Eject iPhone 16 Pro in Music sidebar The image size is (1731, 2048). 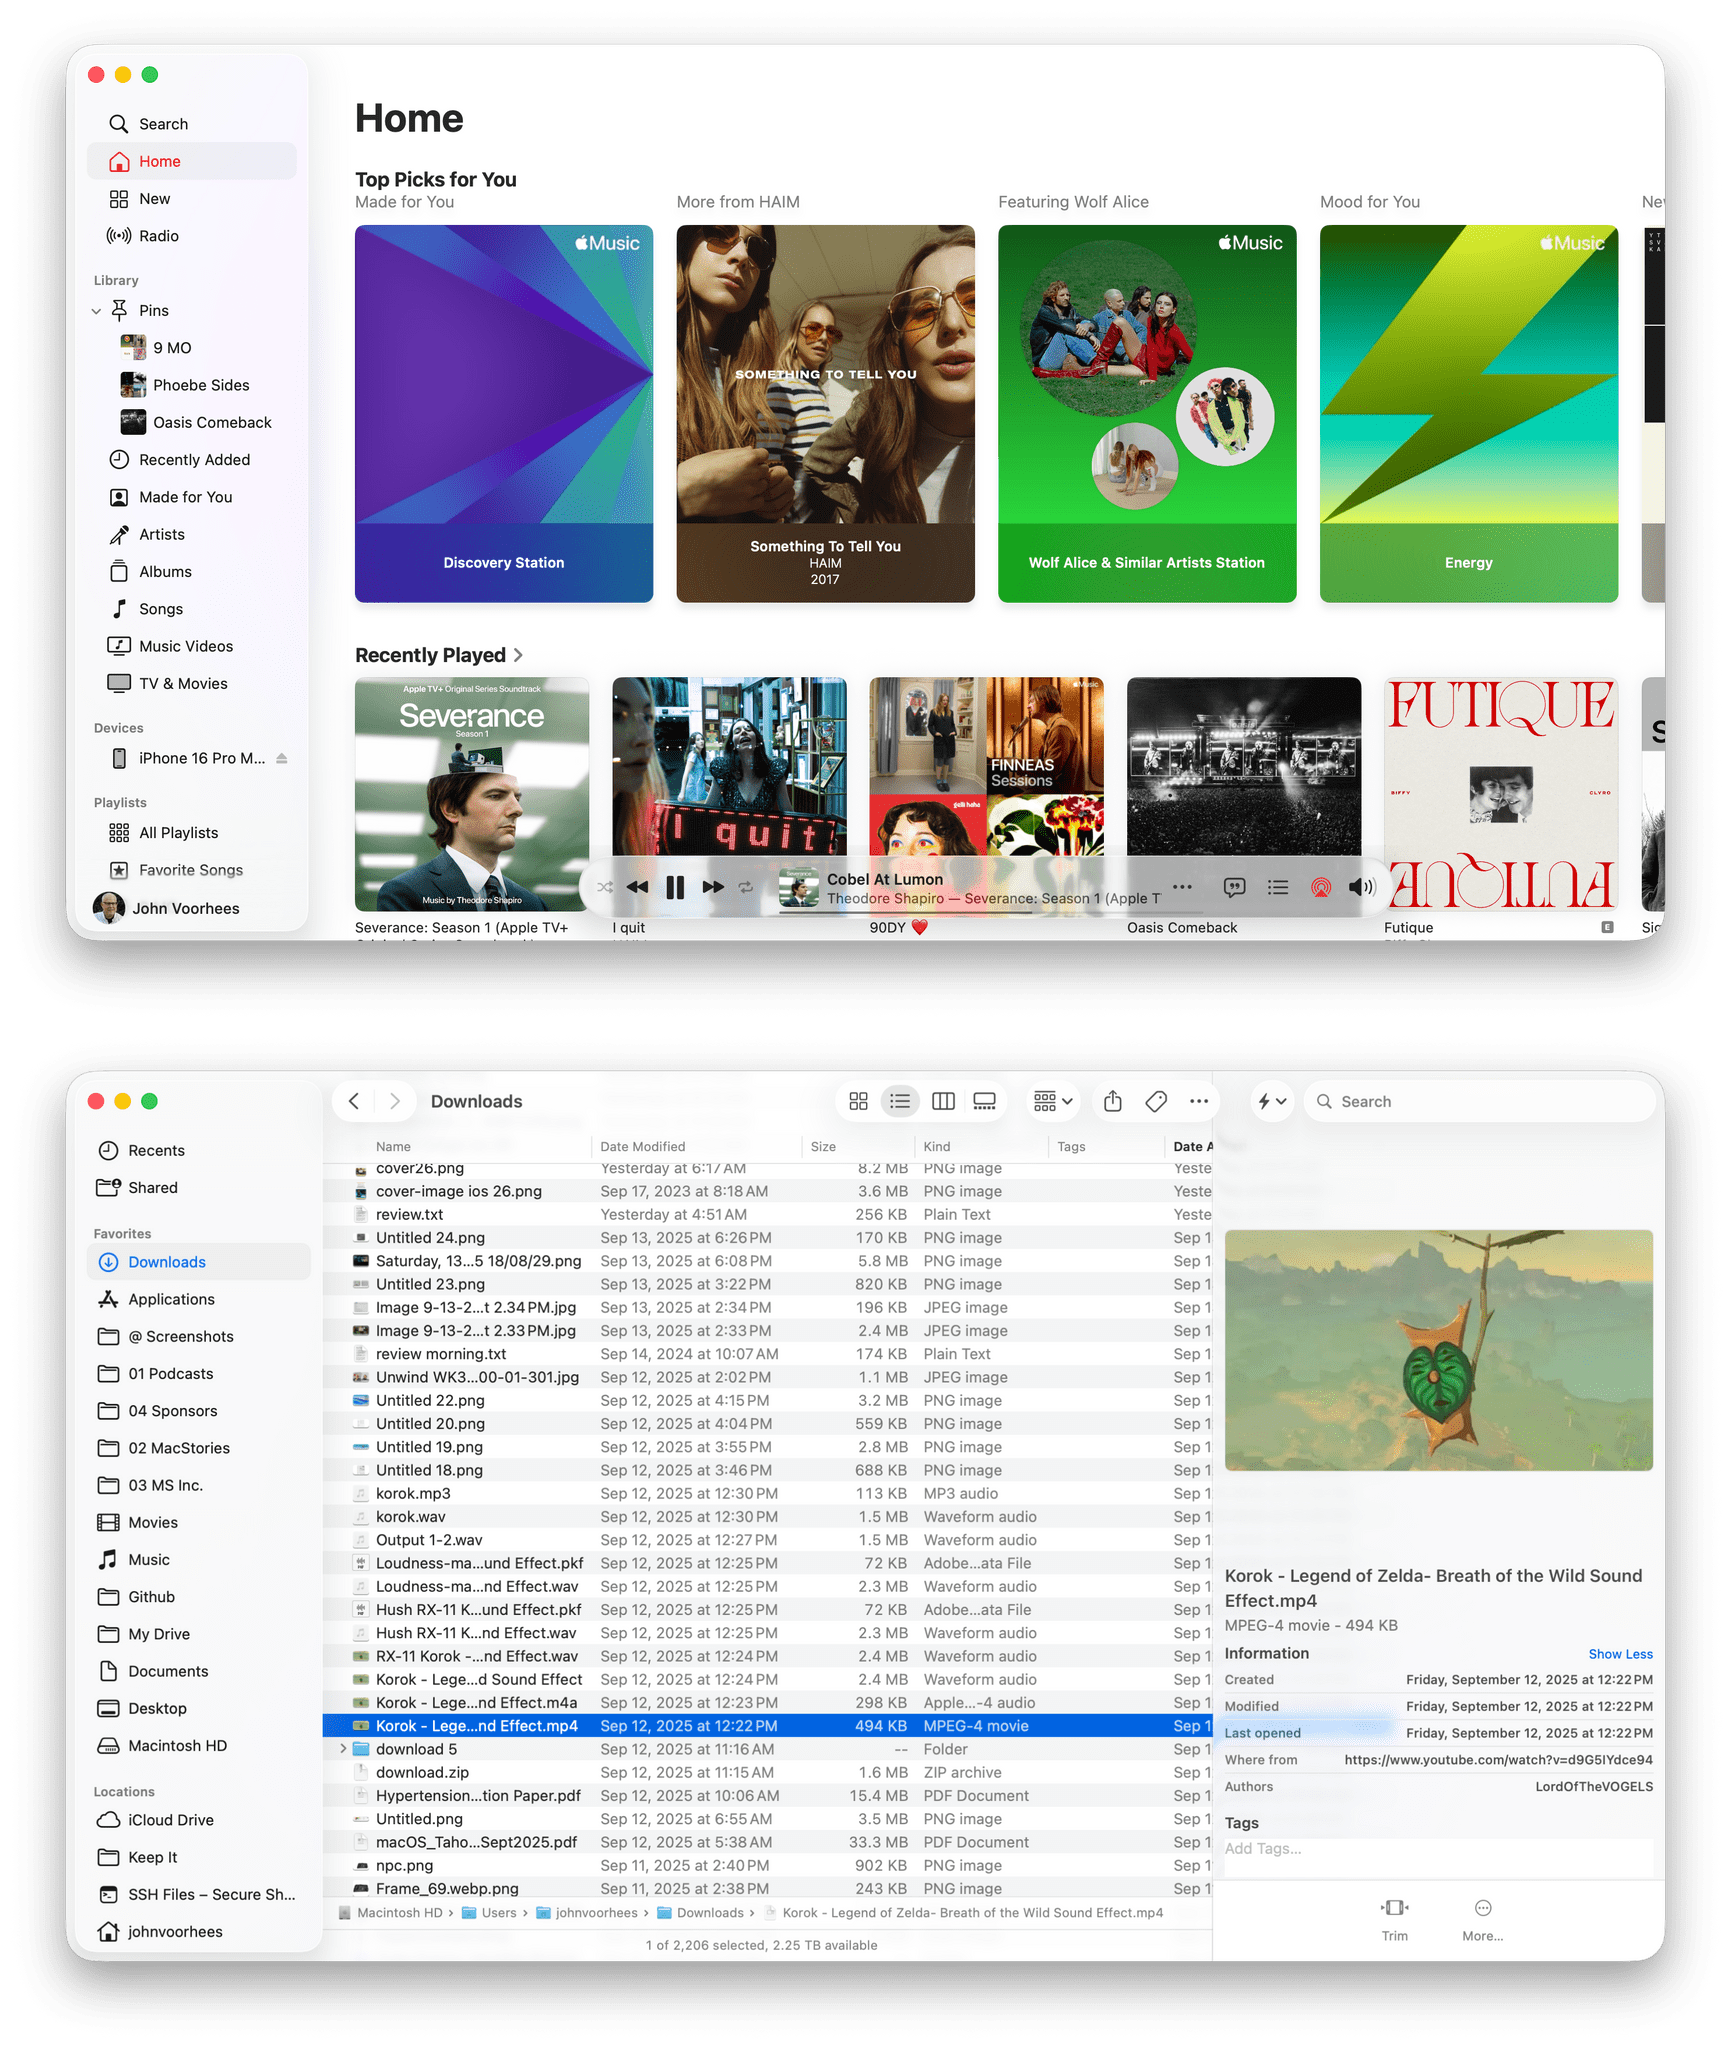tap(282, 758)
